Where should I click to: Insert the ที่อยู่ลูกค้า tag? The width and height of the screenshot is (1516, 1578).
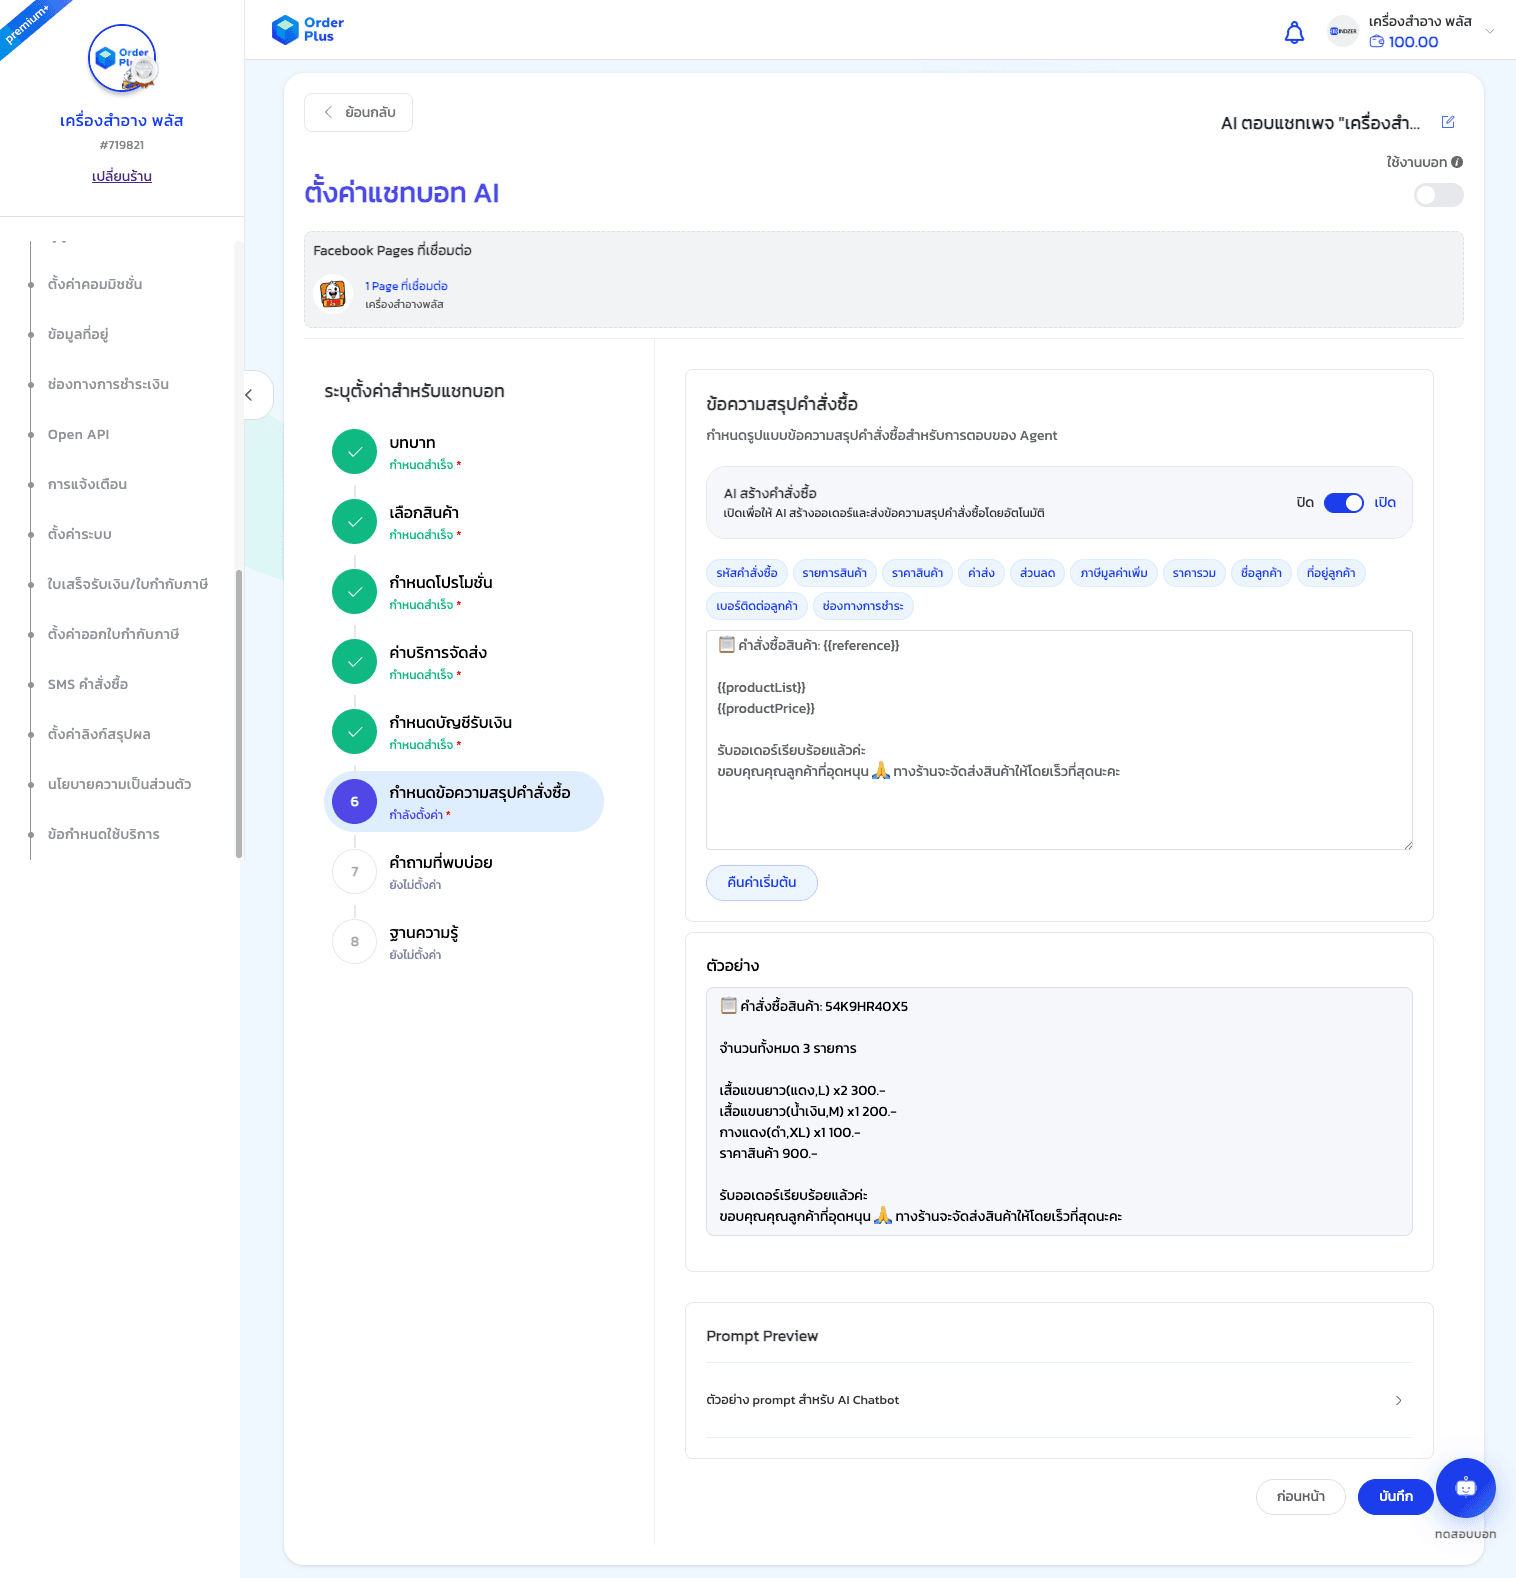tap(1331, 573)
